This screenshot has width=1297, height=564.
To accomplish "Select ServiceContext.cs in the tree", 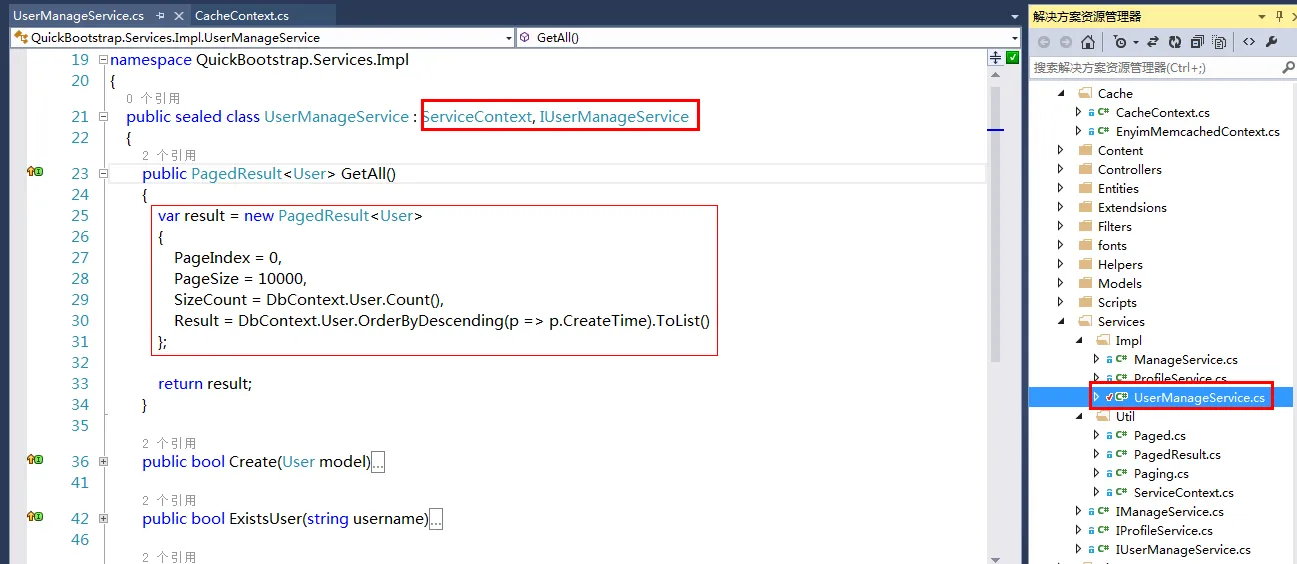I will click(1183, 492).
